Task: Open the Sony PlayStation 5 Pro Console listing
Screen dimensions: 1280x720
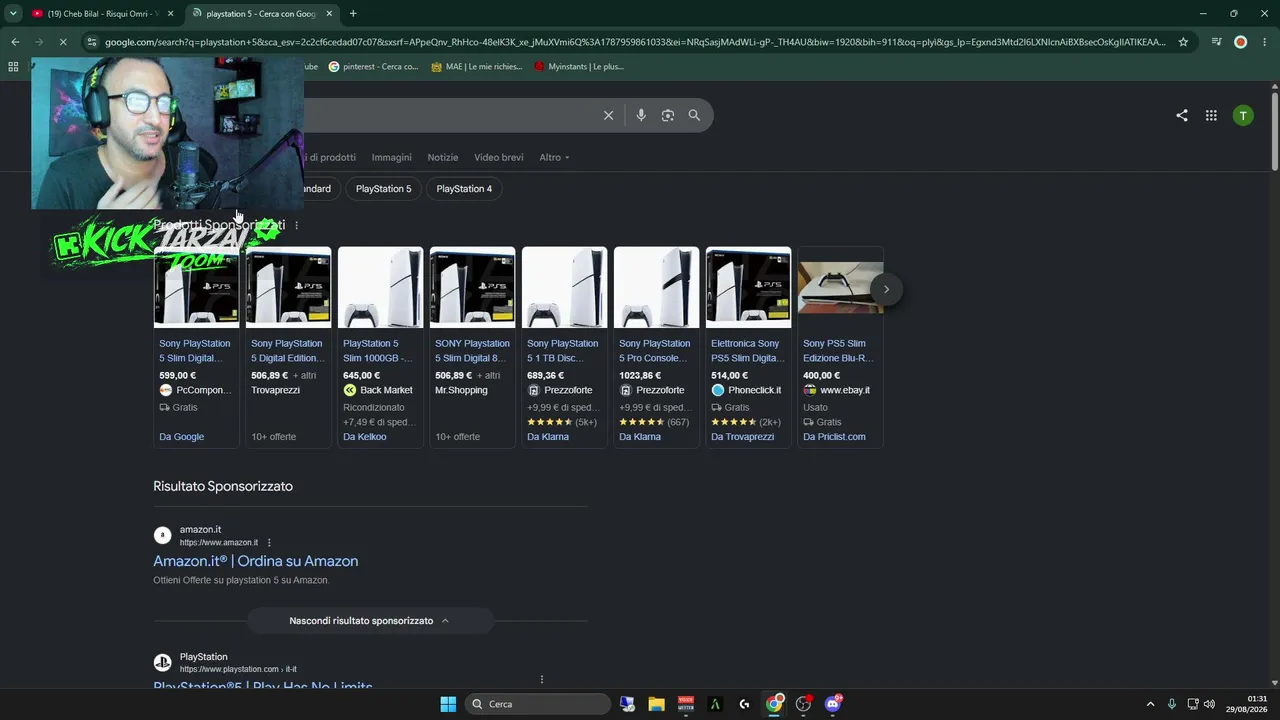Action: [x=656, y=347]
